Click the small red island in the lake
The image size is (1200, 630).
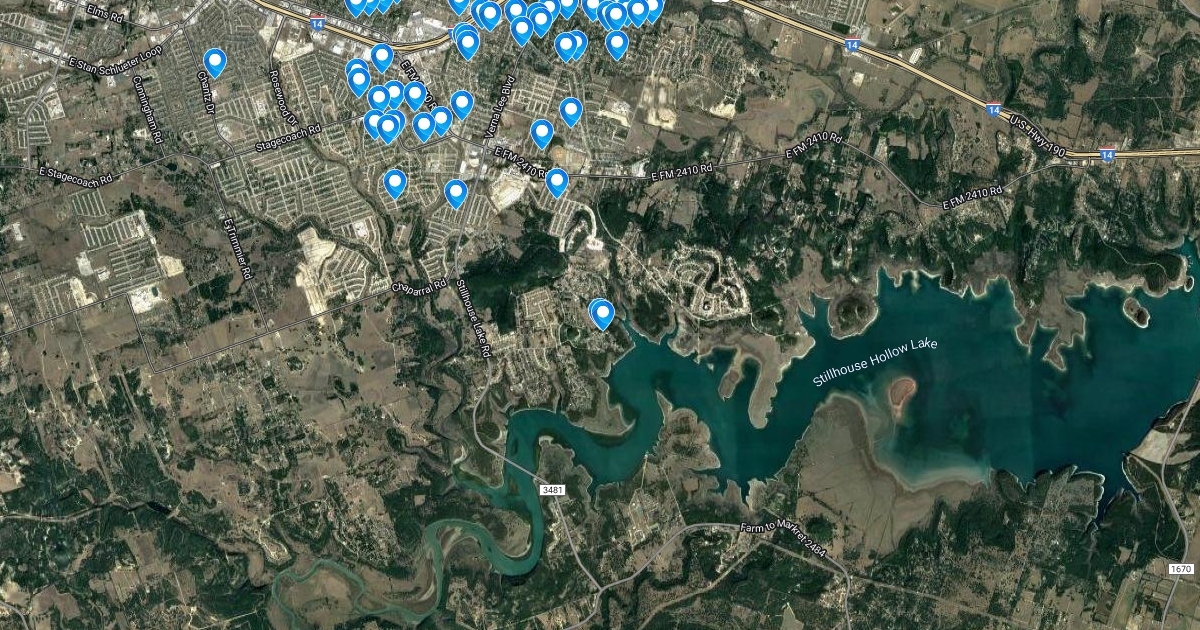coord(901,397)
